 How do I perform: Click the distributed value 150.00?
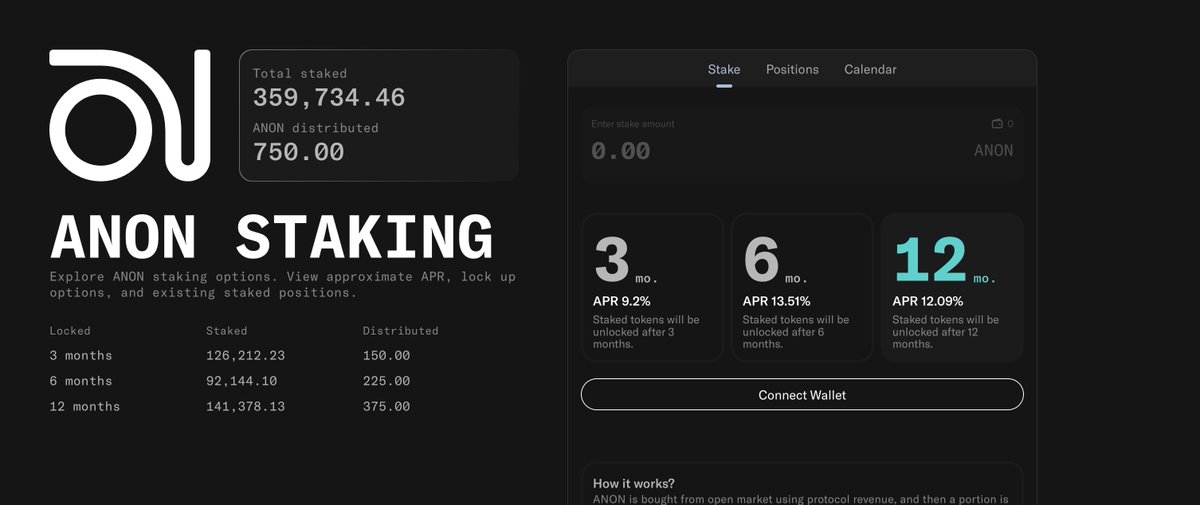387,356
